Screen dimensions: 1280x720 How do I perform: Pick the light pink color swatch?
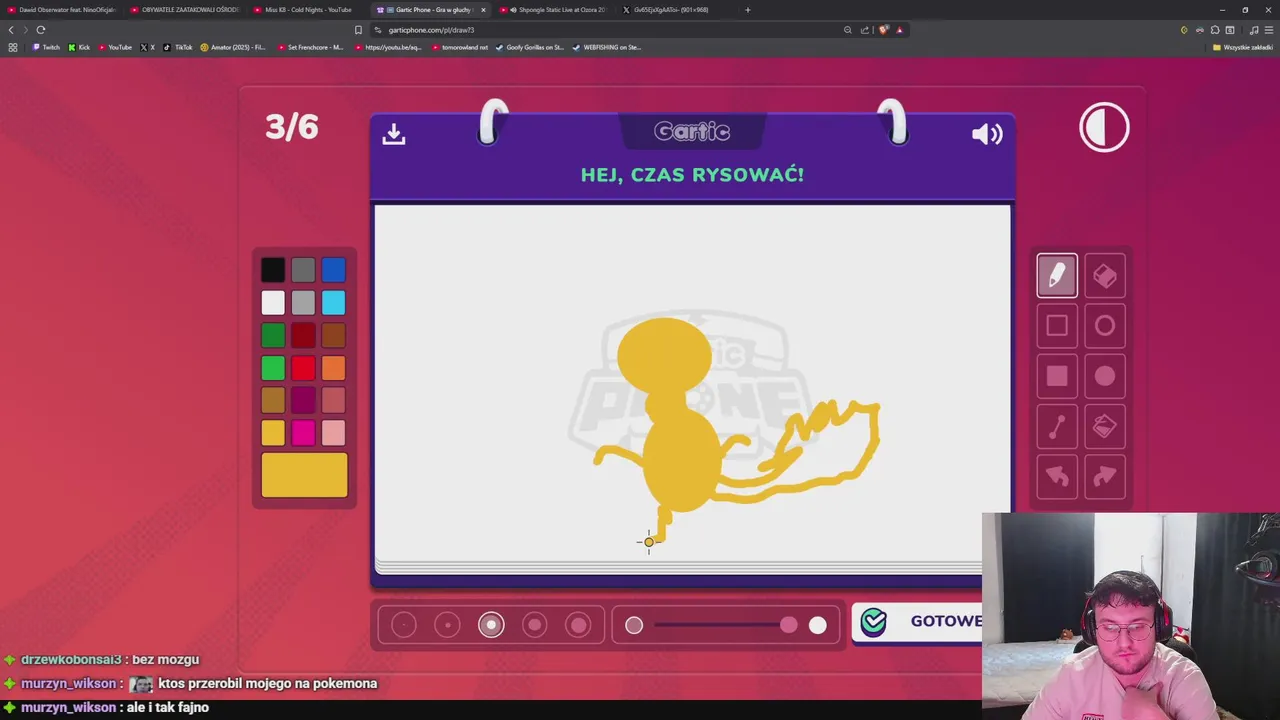334,432
